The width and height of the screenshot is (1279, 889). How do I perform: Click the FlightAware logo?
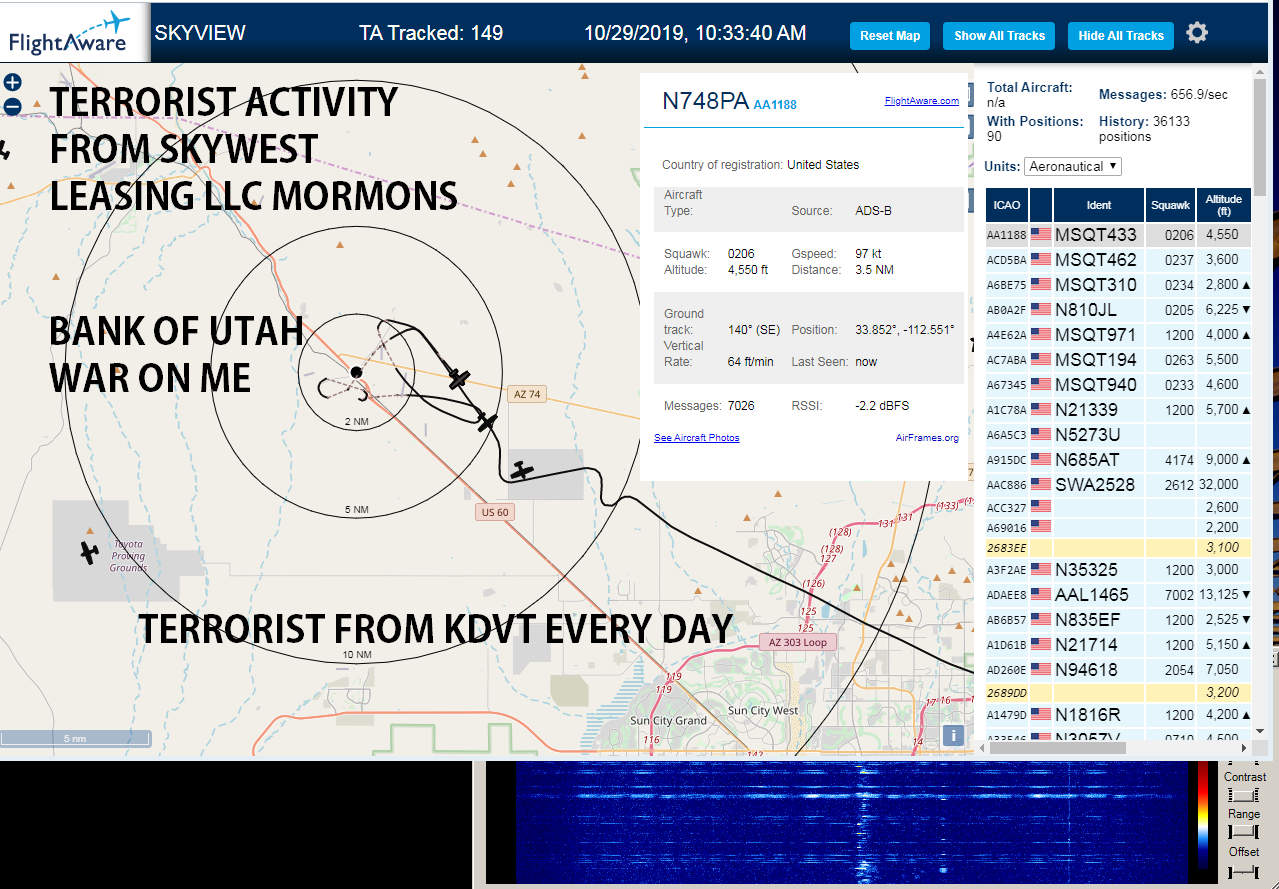click(x=68, y=31)
